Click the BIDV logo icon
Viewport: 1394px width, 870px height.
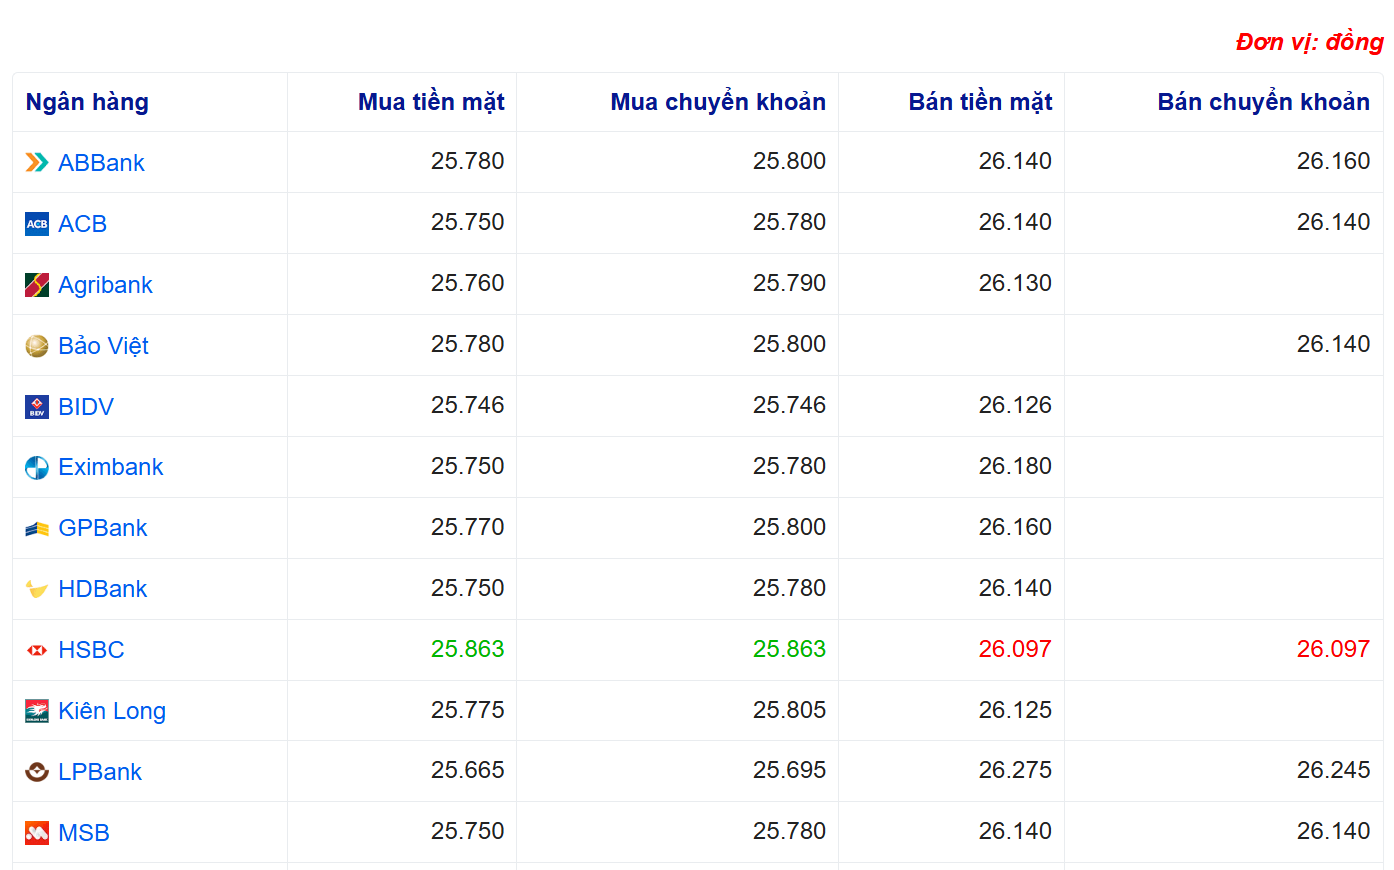pyautogui.click(x=37, y=407)
